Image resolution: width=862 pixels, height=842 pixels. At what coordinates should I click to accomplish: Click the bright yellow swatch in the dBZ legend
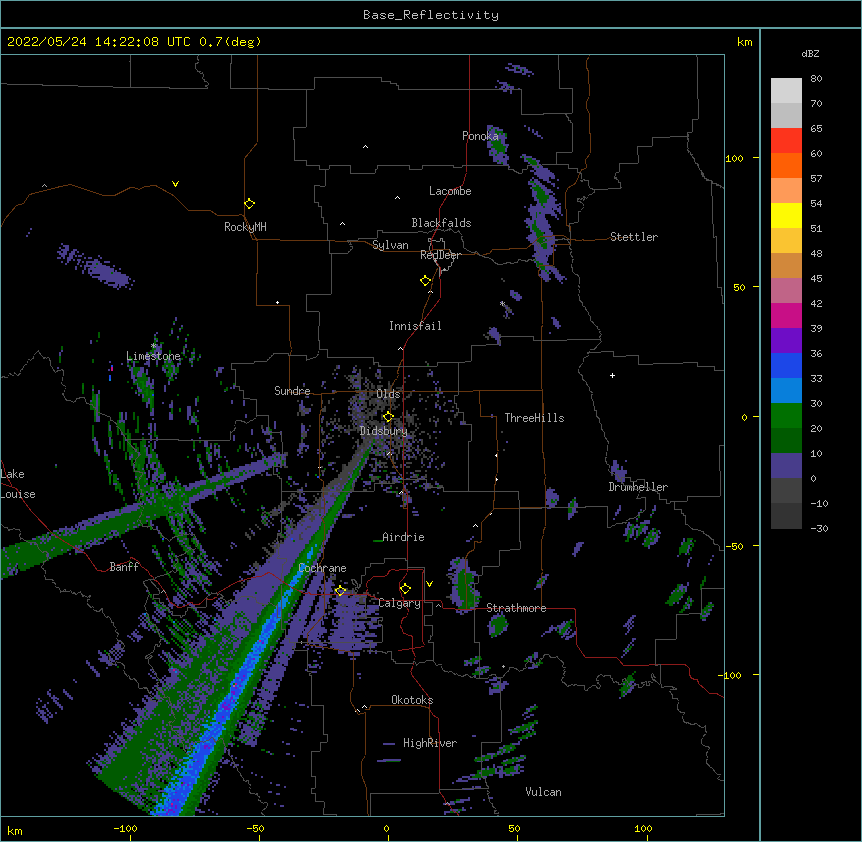coord(786,215)
